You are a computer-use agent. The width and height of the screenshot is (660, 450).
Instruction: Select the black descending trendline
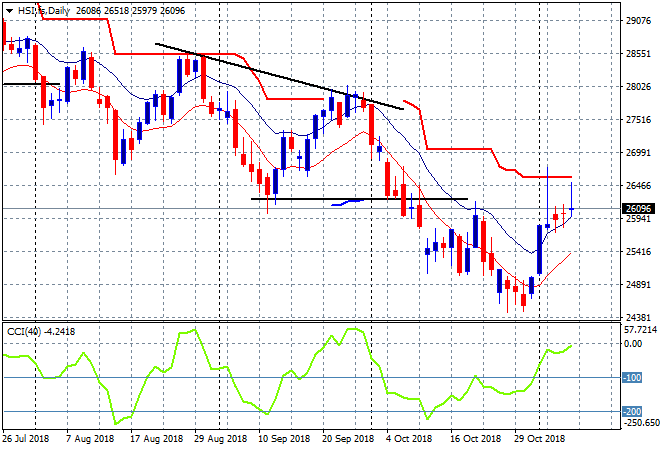[279, 77]
